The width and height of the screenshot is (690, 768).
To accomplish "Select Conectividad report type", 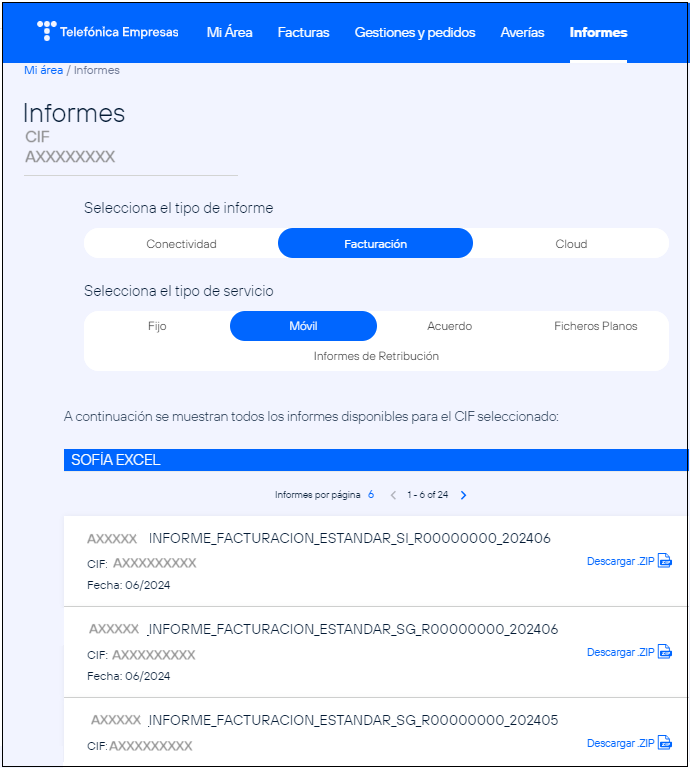I will click(181, 244).
